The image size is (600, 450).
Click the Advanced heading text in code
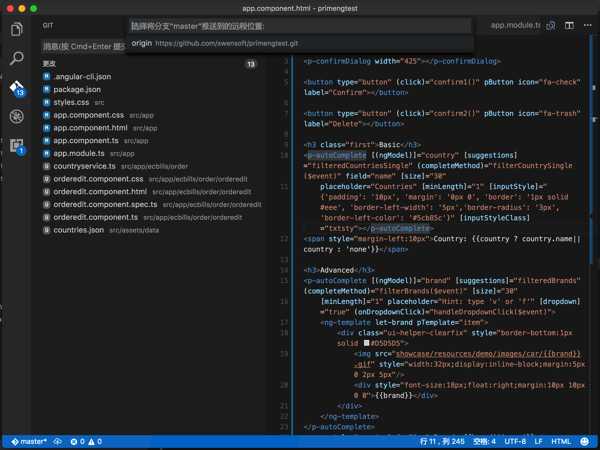coord(337,270)
